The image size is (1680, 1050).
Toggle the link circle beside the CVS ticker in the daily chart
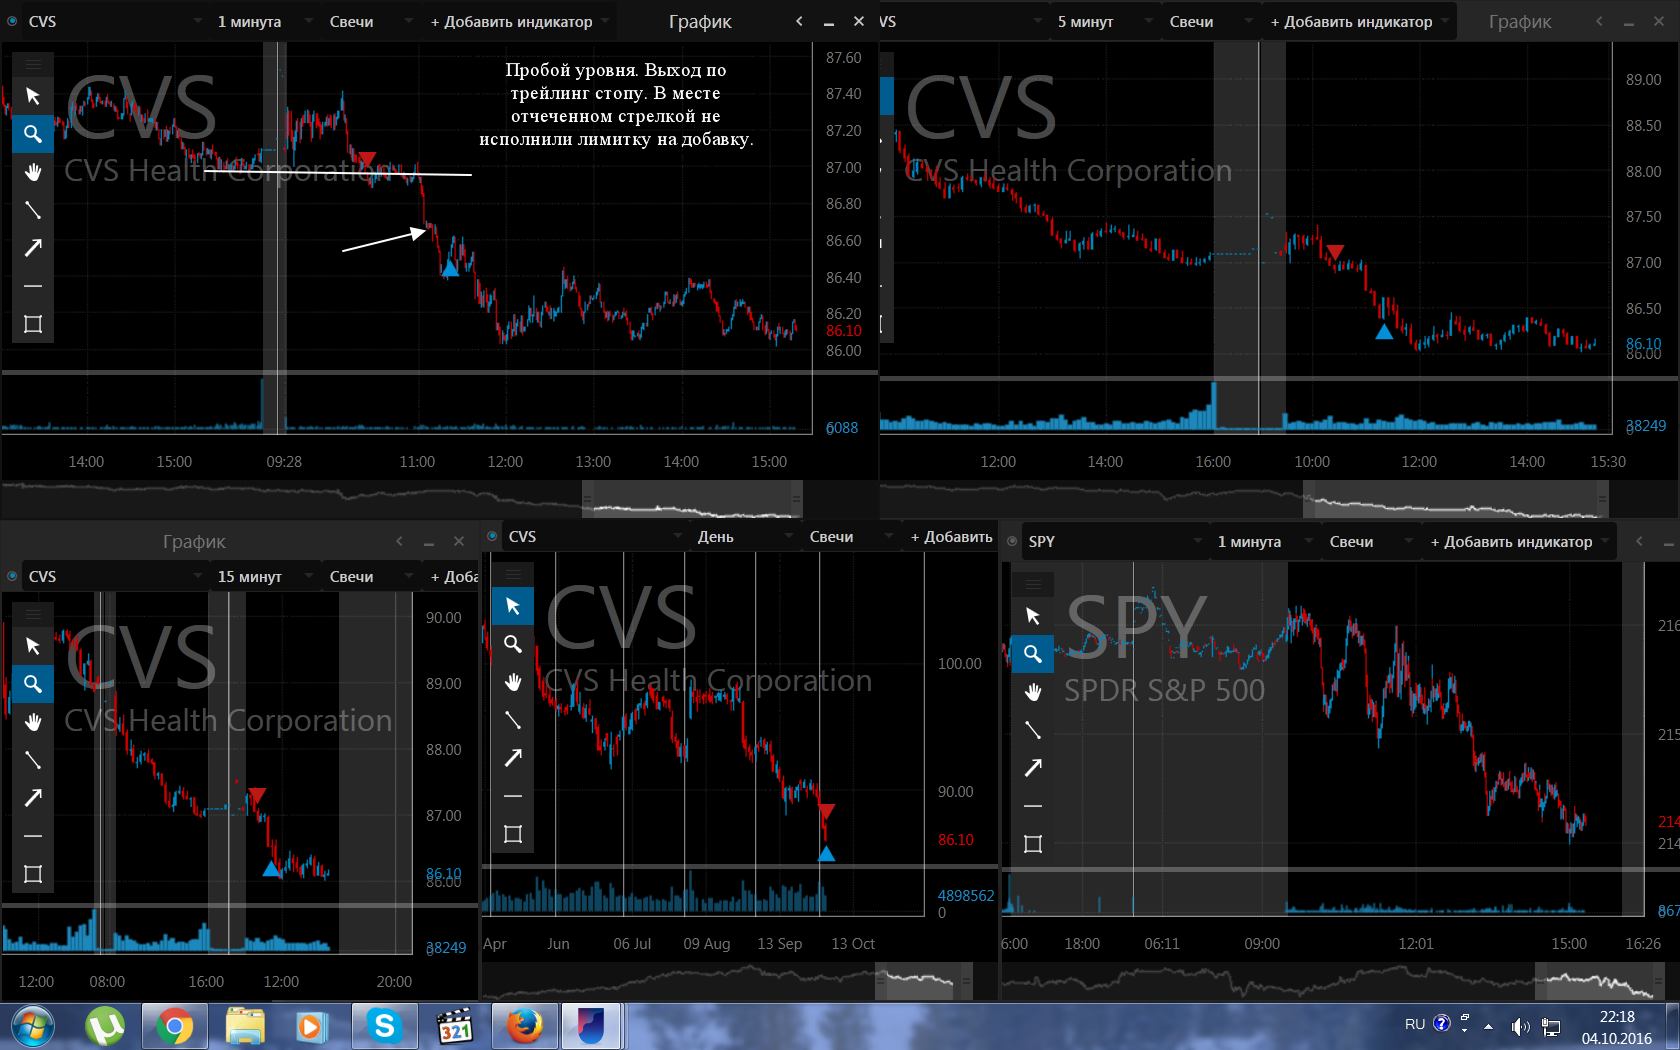[x=492, y=536]
